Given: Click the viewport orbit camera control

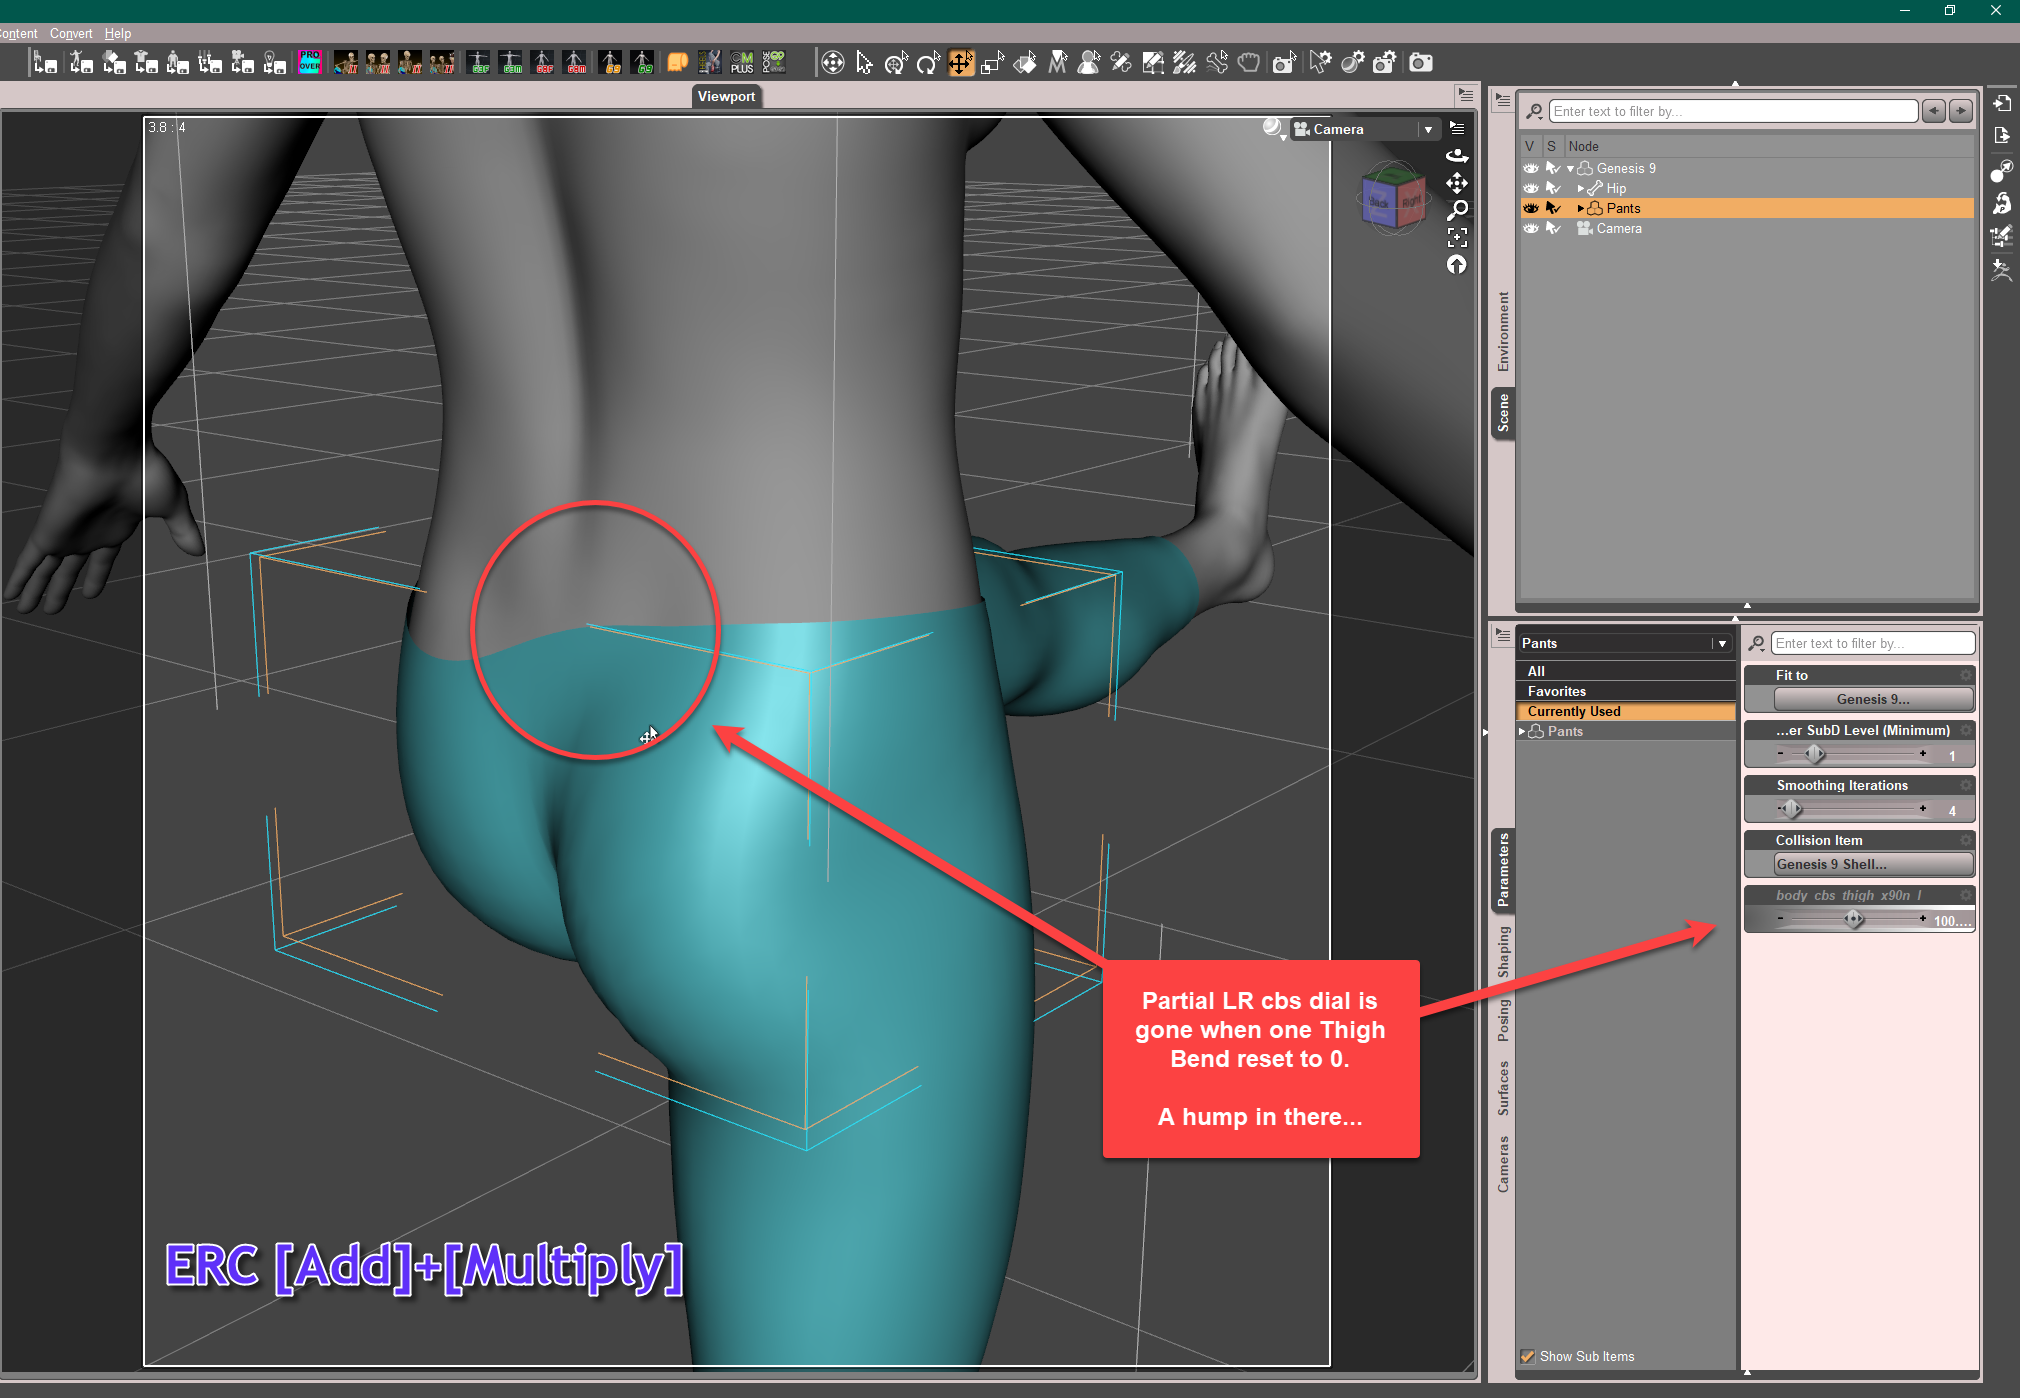Looking at the screenshot, I should 1457,155.
